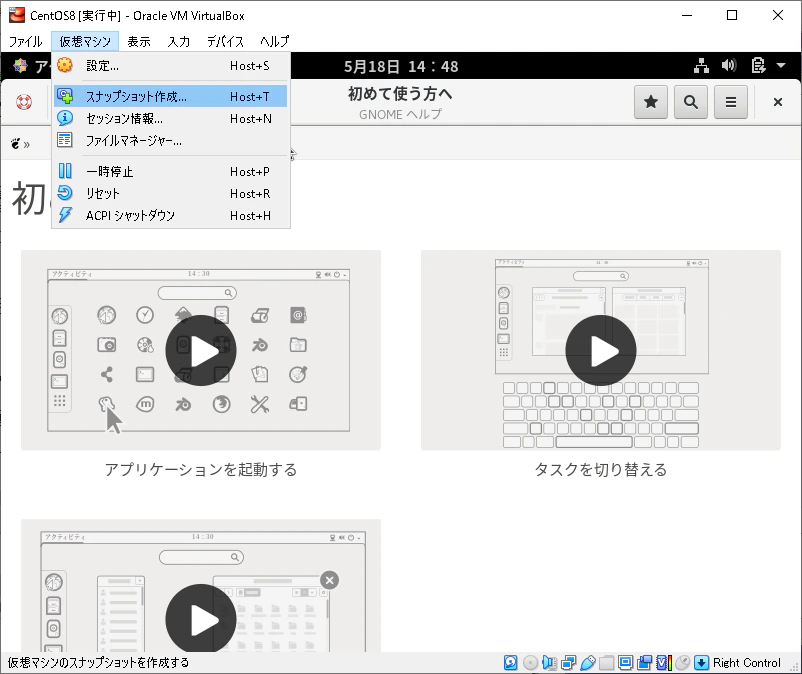Open the 表示 menu
The image size is (802, 674).
[x=139, y=41]
